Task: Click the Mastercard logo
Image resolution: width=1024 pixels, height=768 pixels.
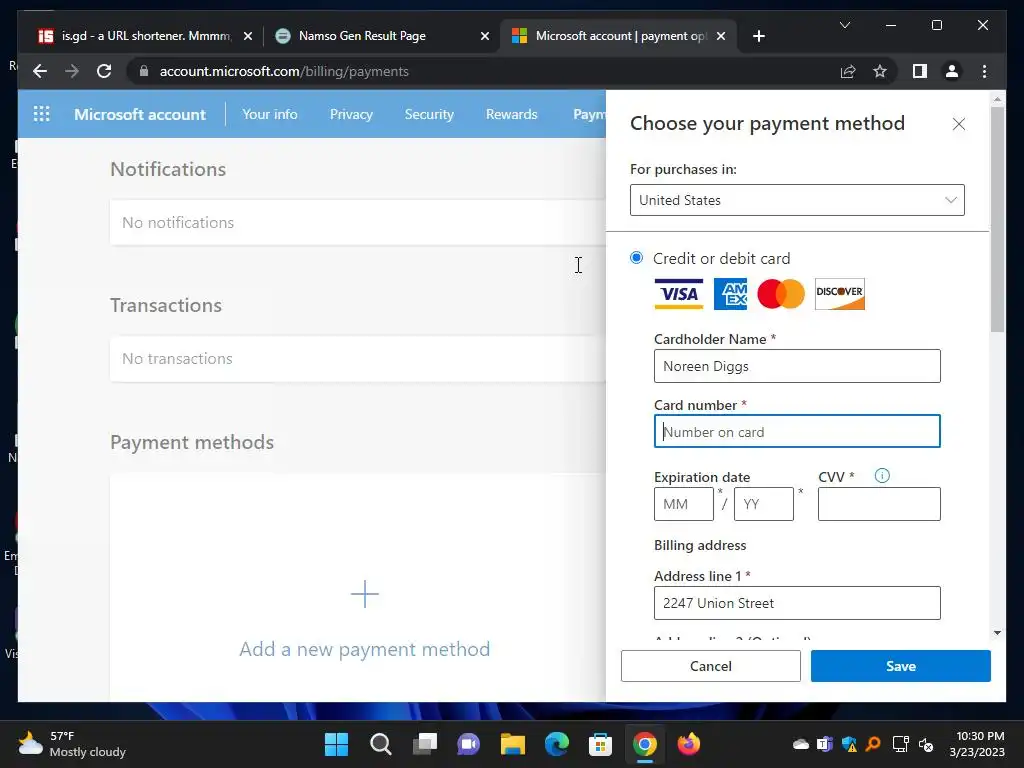Action: 781,294
